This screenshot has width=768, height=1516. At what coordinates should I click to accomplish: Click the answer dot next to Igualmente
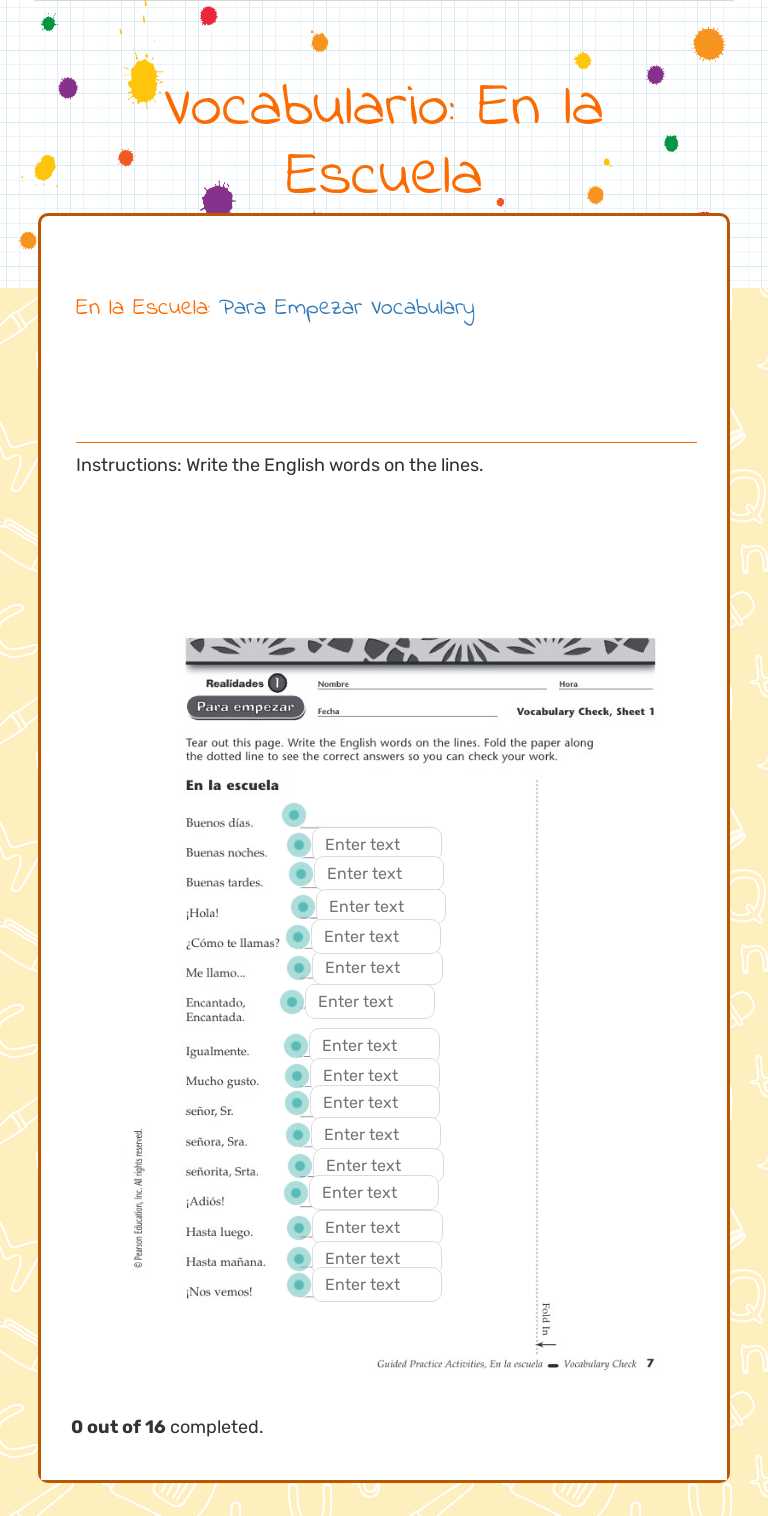click(x=296, y=1045)
